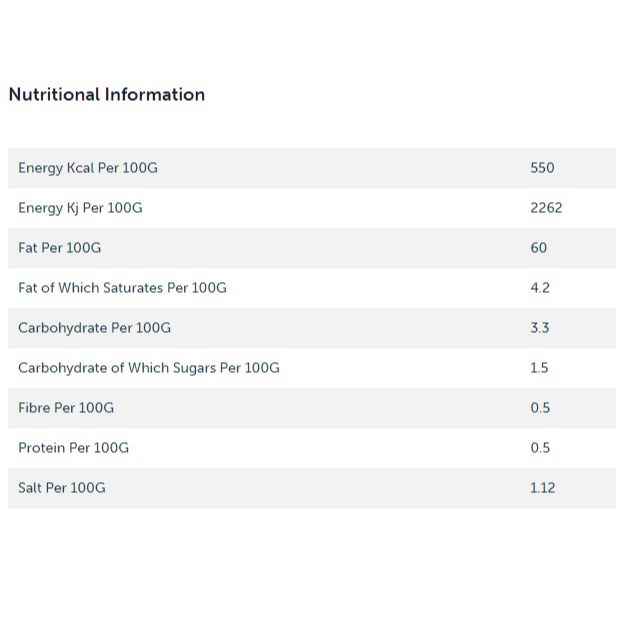This screenshot has height=624, width=624.
Task: Select the Carbohydrate Per 100G label
Action: (x=94, y=328)
